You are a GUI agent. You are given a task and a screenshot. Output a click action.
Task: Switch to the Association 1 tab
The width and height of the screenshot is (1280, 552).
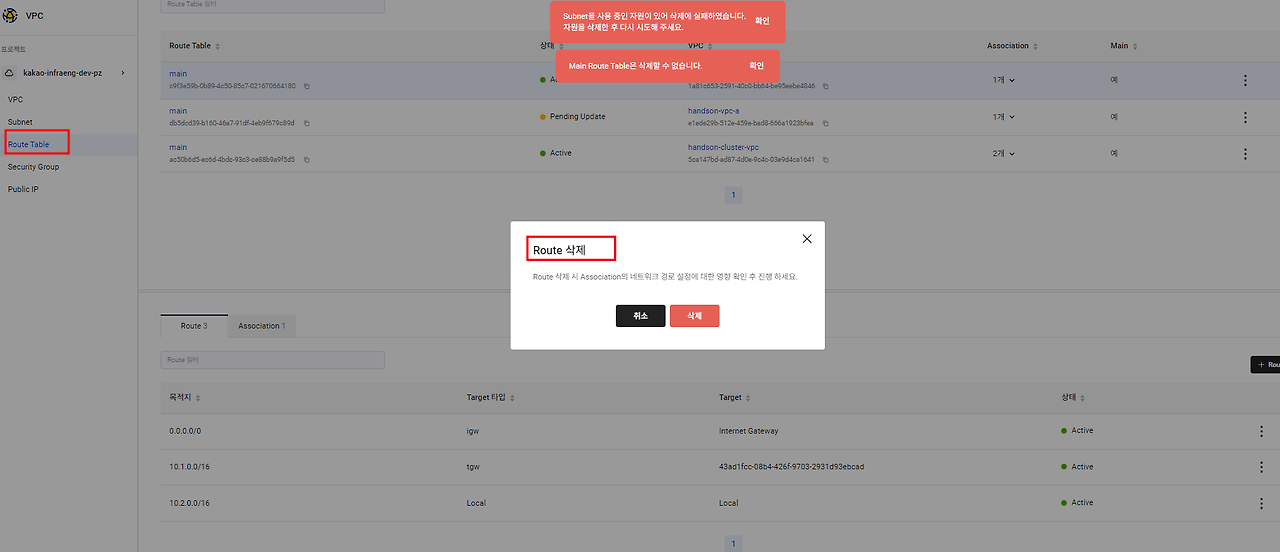tap(261, 326)
